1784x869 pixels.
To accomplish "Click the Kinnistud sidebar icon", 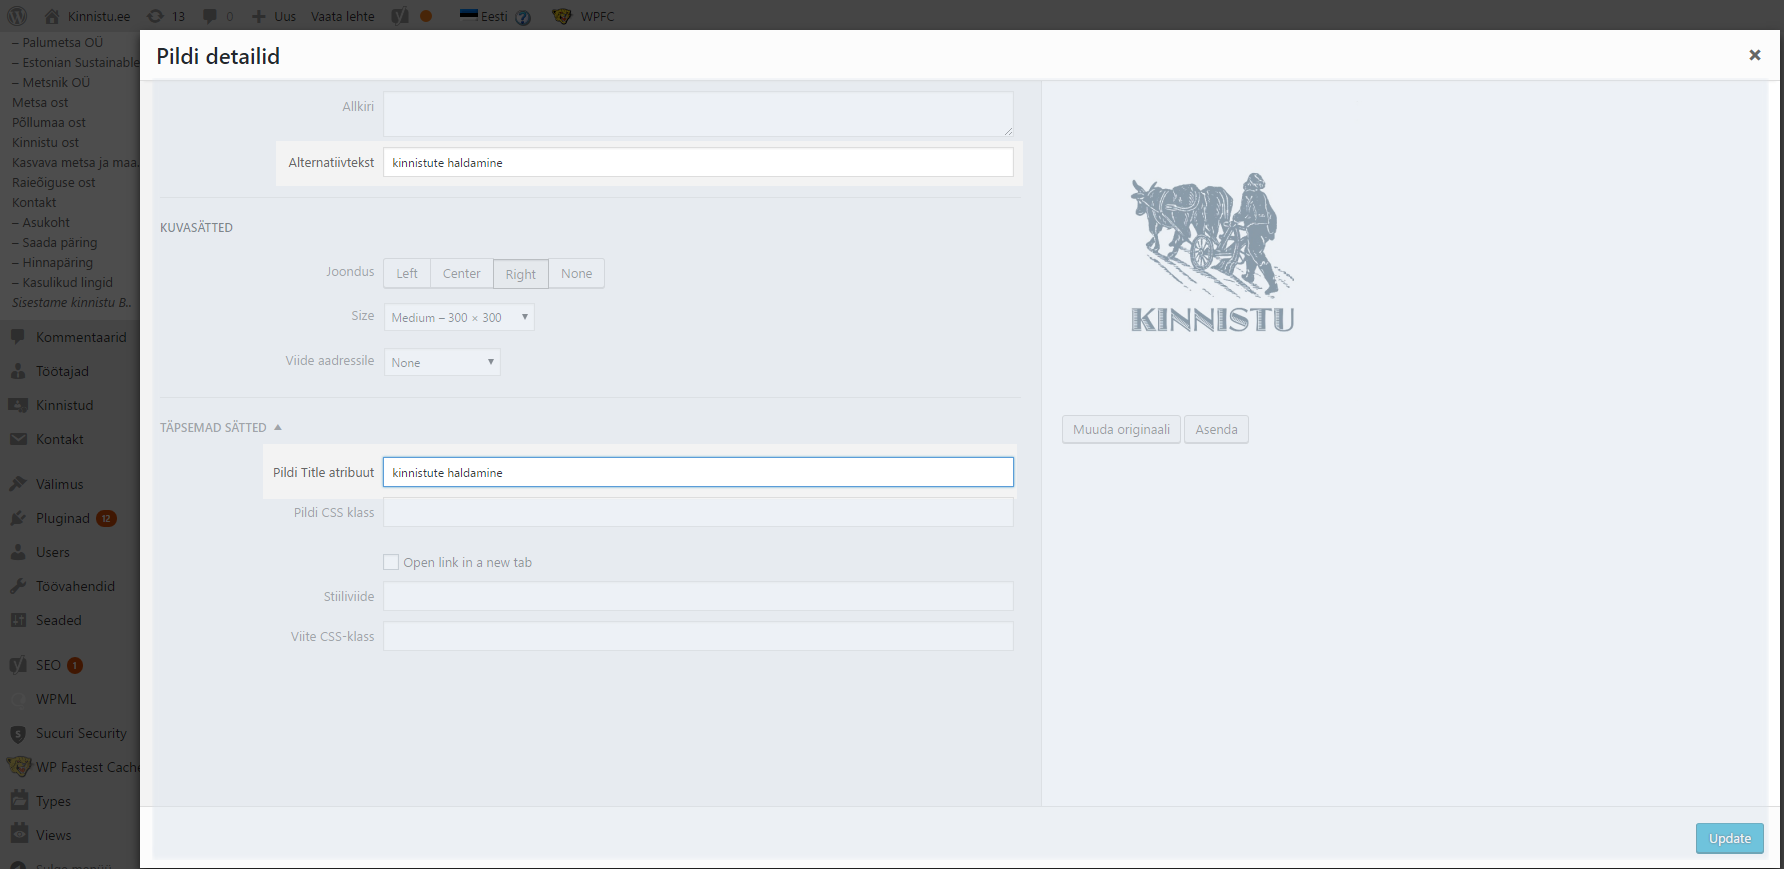I will [x=18, y=405].
